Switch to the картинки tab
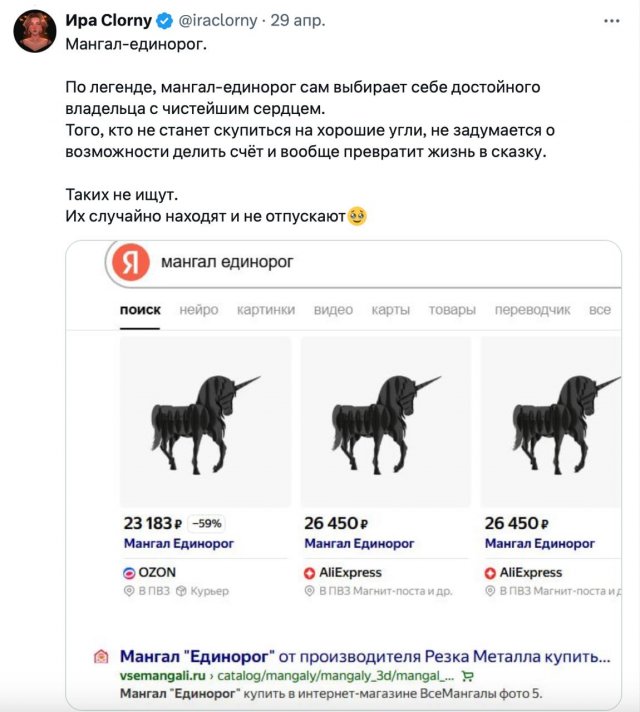The width and height of the screenshot is (640, 712). [265, 310]
